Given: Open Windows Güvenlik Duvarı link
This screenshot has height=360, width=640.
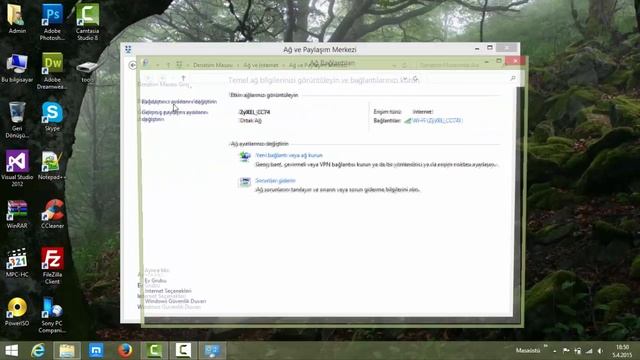Looking at the screenshot, I should 176,301.
